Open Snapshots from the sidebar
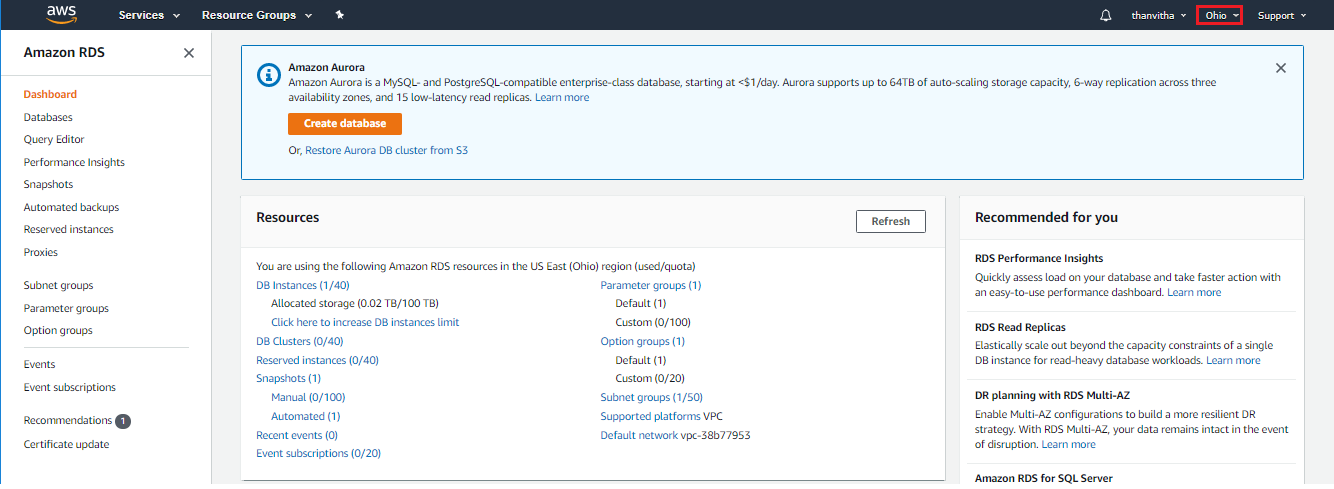 [x=49, y=185]
